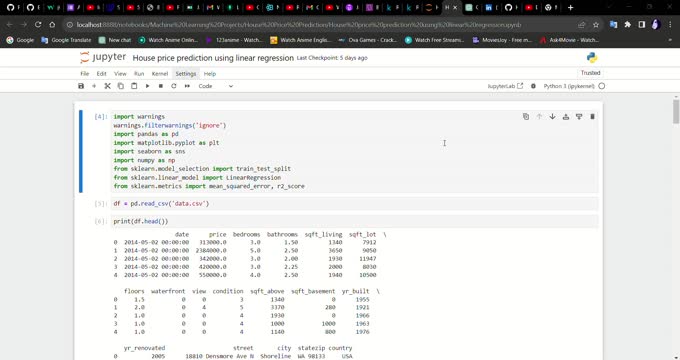Duplicate the cell with the cell copy icon
The height and width of the screenshot is (360, 680).
point(526,116)
